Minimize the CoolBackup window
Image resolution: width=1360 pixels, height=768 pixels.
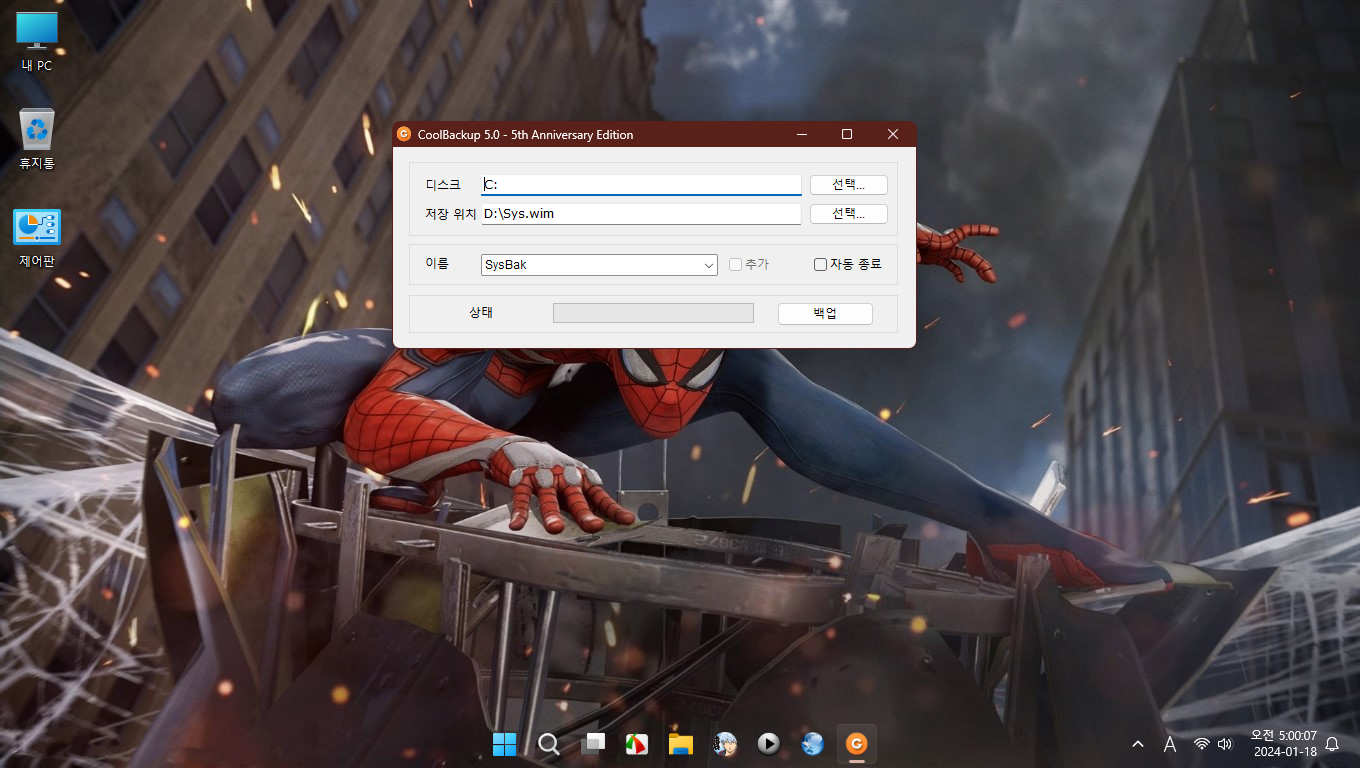(x=801, y=134)
